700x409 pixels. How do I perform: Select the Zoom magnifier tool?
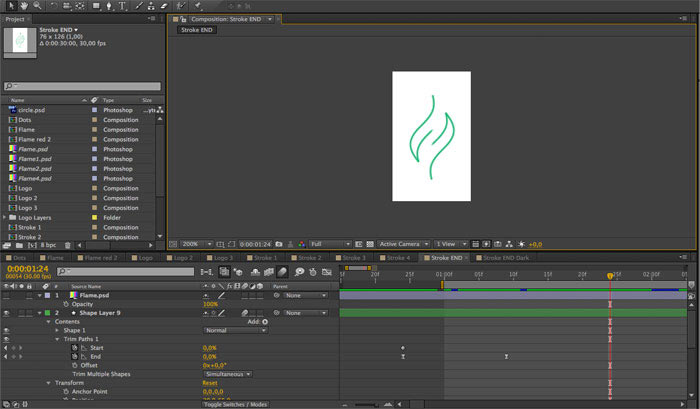[37, 5]
